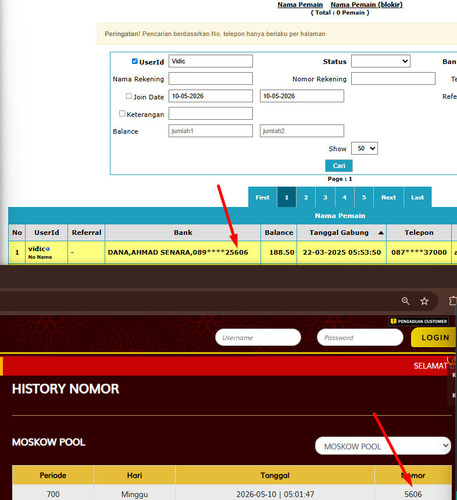The width and height of the screenshot is (457, 500).
Task: Click the 22-03-2025 05:53:50 join date cell
Action: [342, 252]
